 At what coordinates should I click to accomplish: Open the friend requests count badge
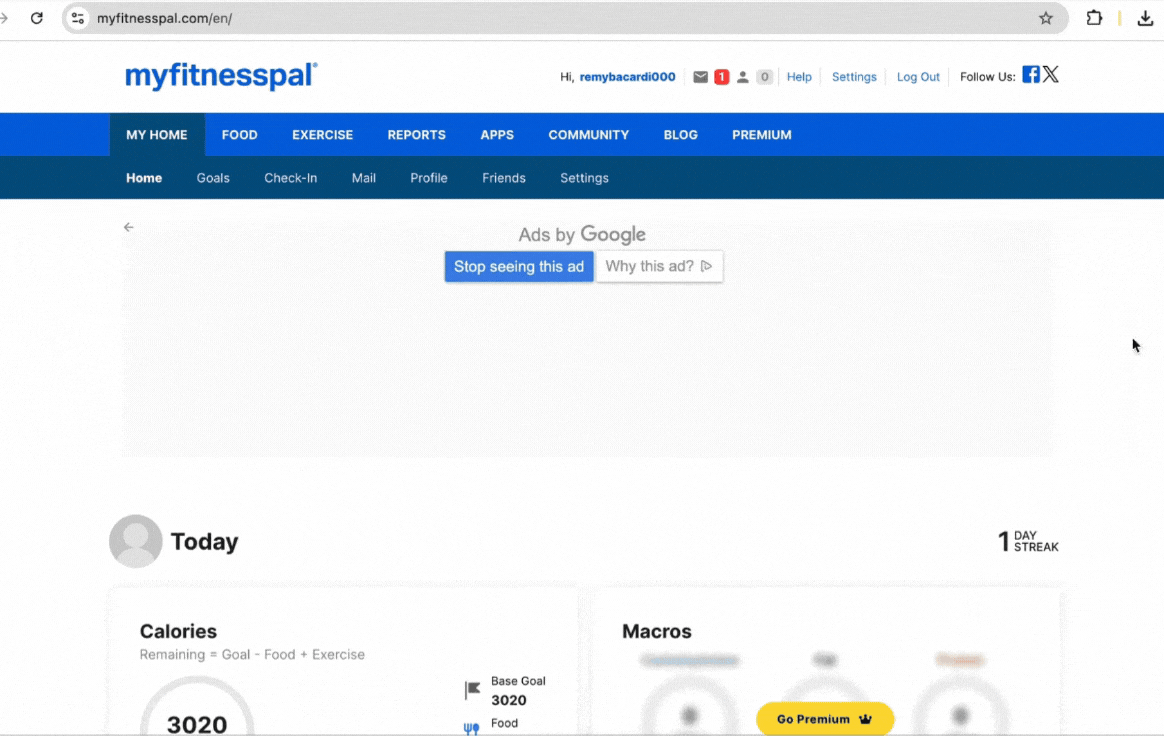point(764,76)
